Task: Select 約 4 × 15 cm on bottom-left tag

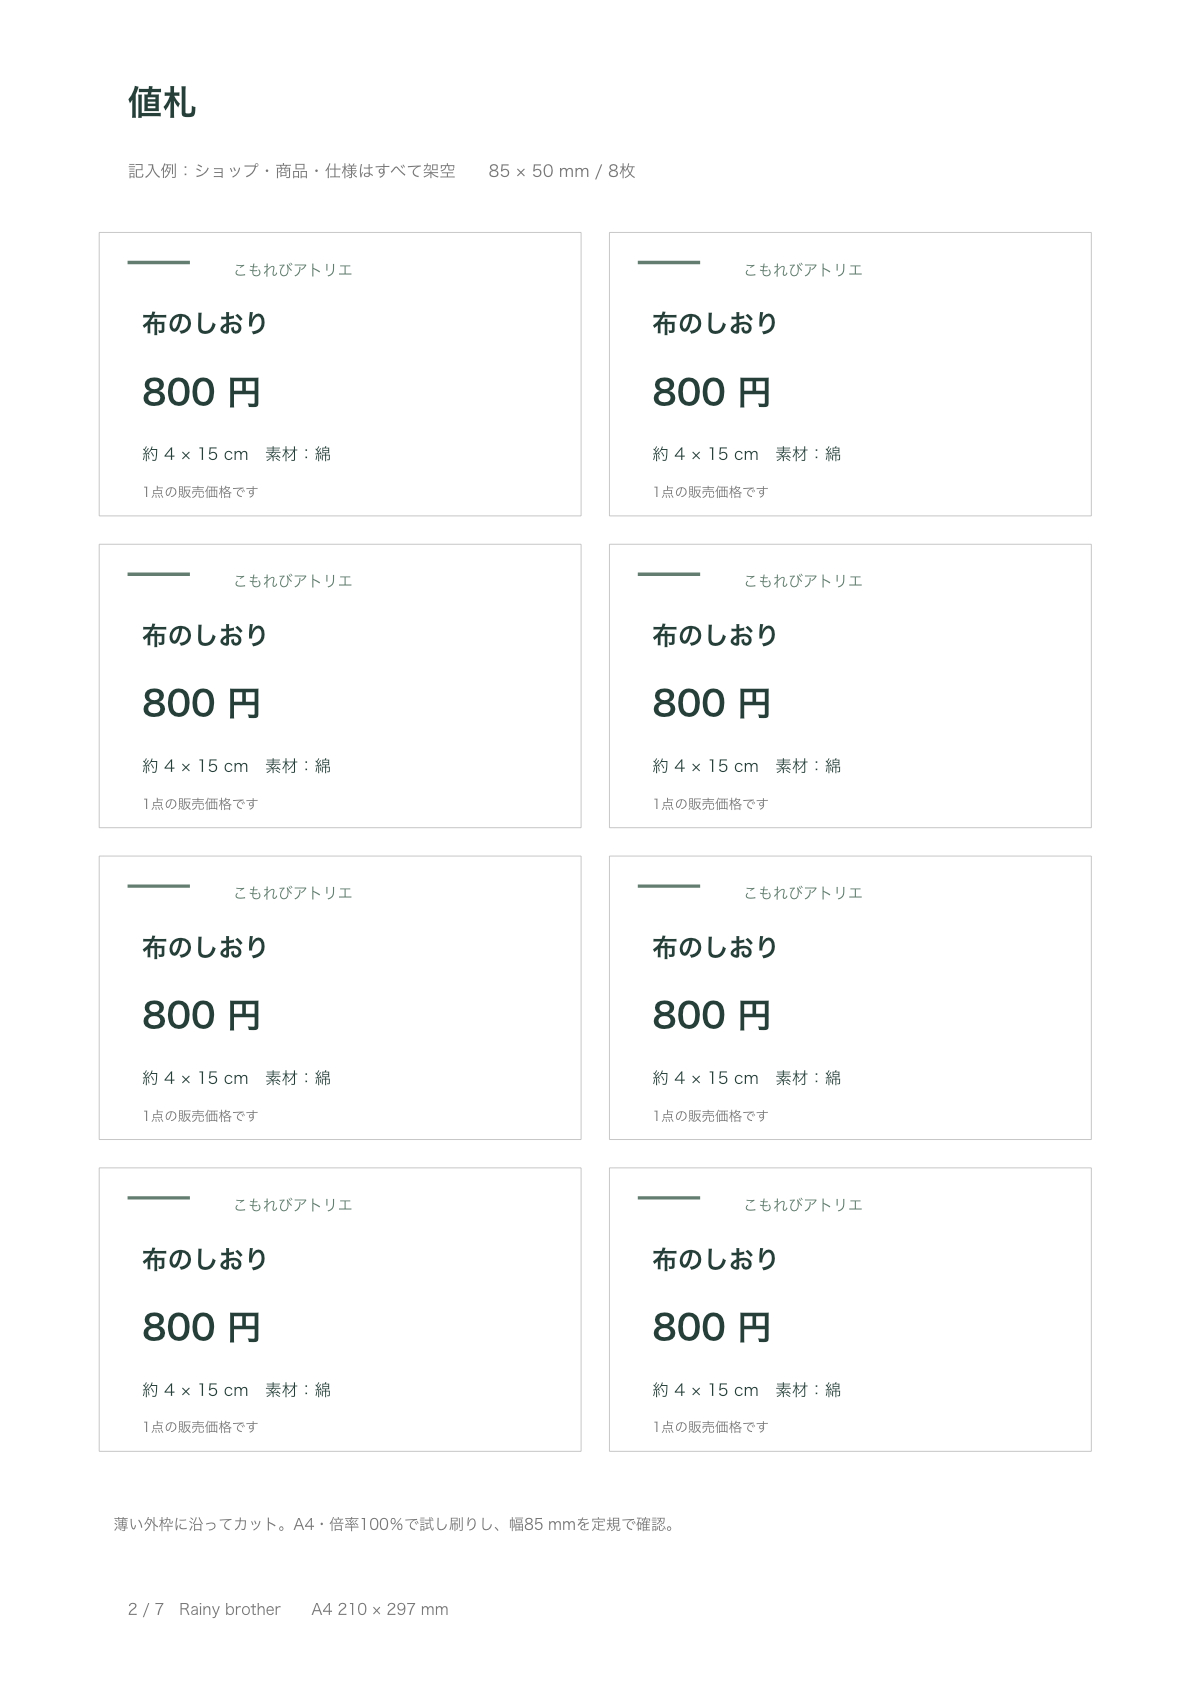Action: pyautogui.click(x=195, y=1390)
